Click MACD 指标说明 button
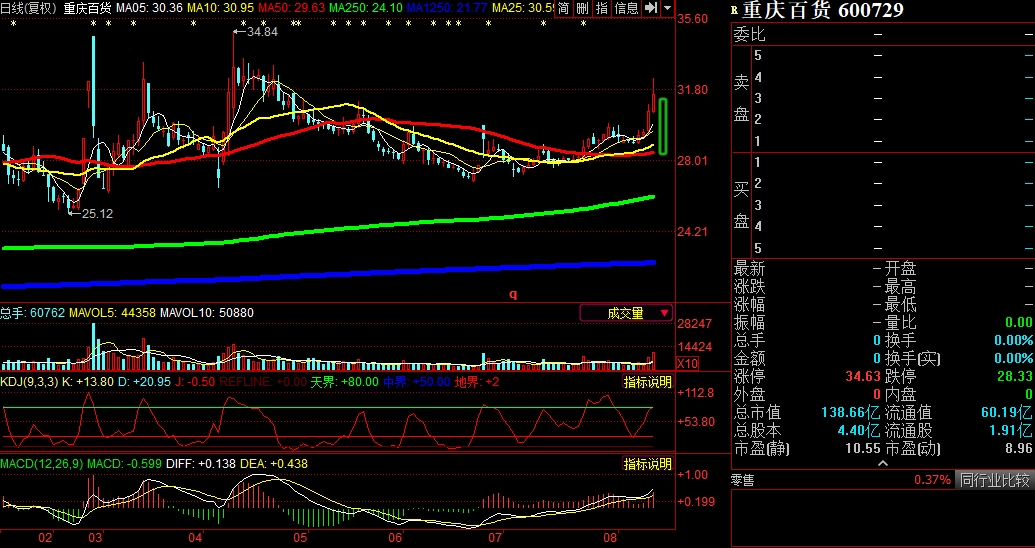 point(647,464)
